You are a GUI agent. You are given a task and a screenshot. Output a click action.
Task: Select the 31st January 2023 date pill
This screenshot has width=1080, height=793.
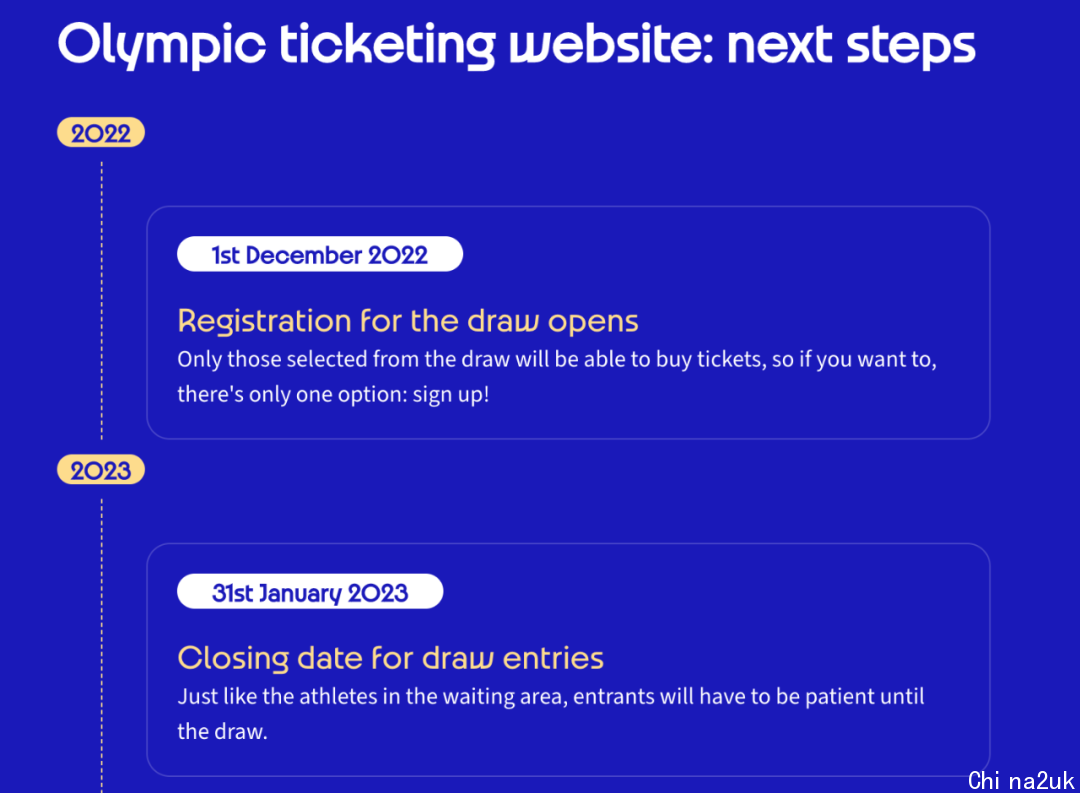(310, 592)
